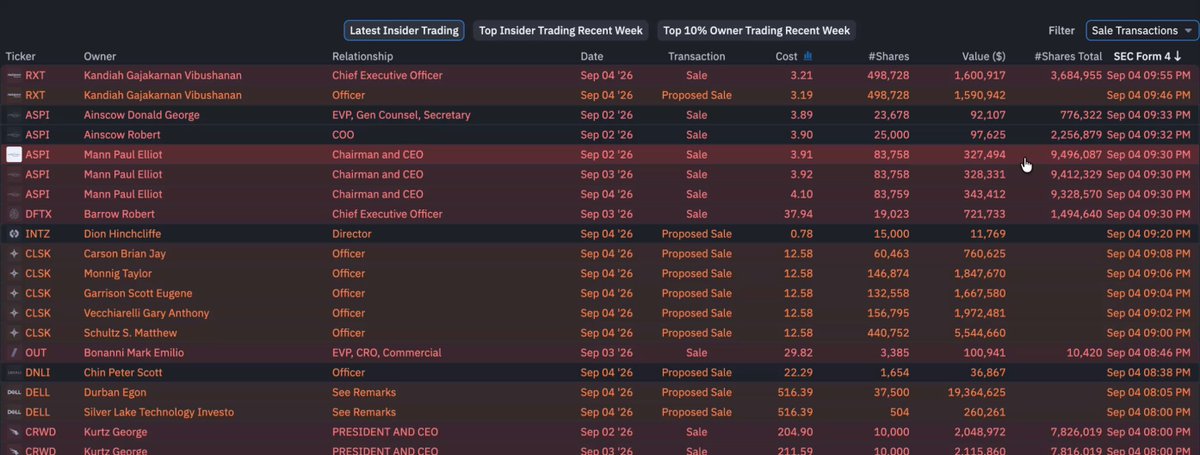Select the Latest Insider Trading tab
The image size is (1200, 455).
405,31
